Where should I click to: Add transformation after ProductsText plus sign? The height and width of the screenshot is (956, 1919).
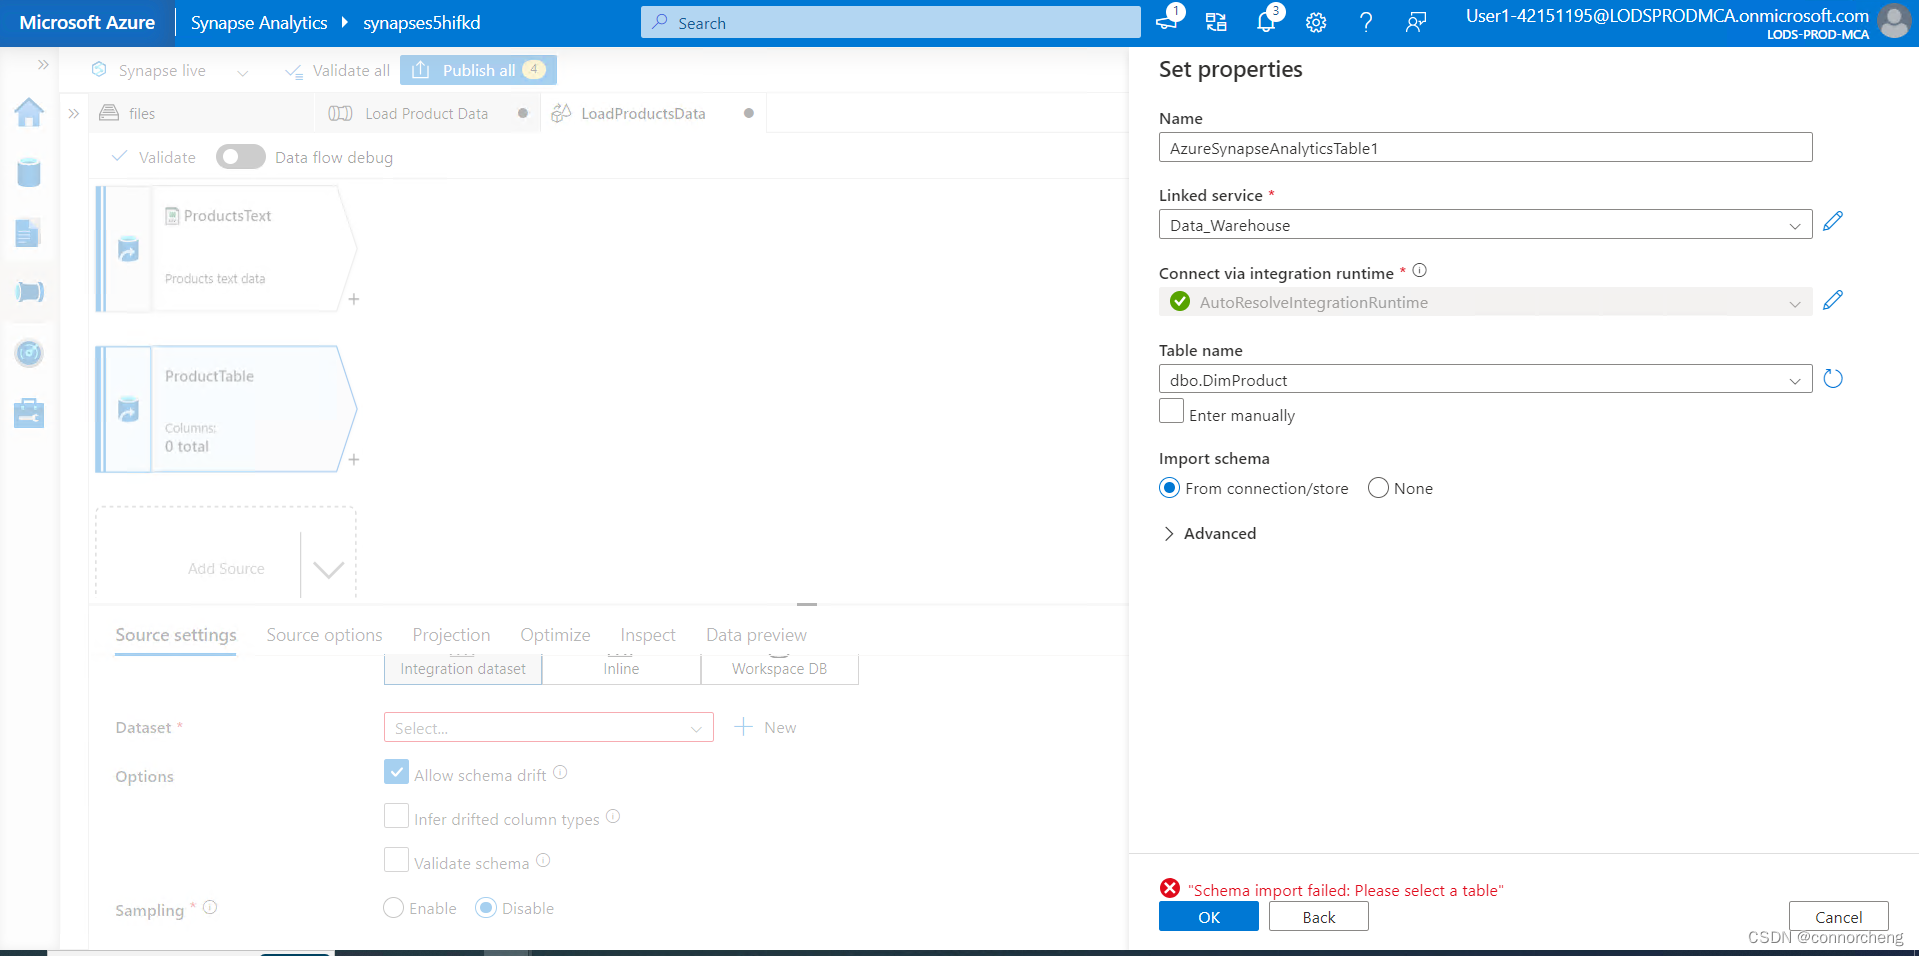point(353,299)
